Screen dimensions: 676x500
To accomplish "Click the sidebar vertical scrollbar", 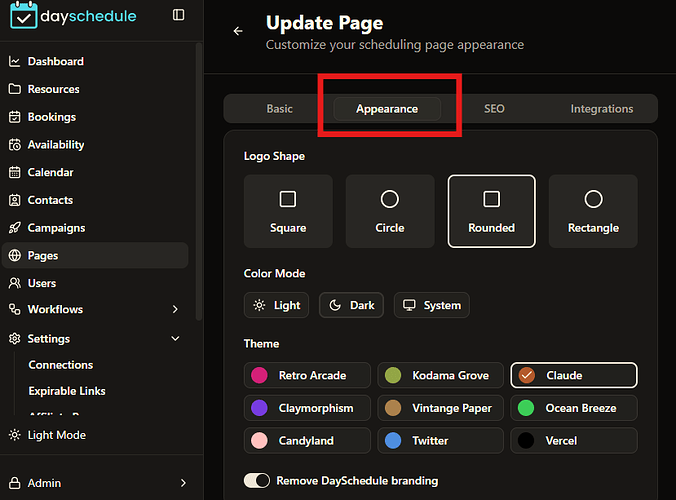I will 199,181.
